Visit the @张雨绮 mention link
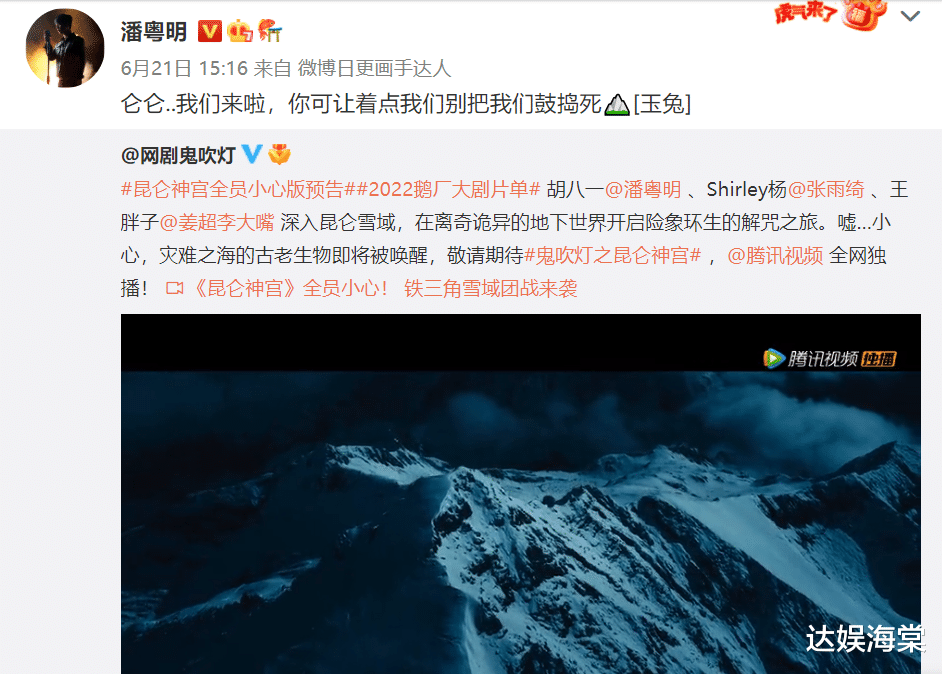942x674 pixels. coord(825,189)
